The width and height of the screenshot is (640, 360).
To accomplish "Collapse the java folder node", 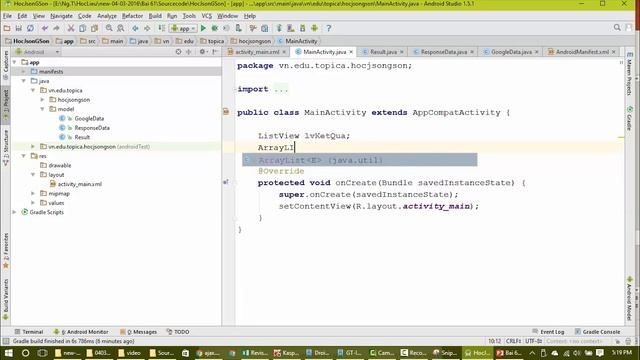I will [x=24, y=81].
